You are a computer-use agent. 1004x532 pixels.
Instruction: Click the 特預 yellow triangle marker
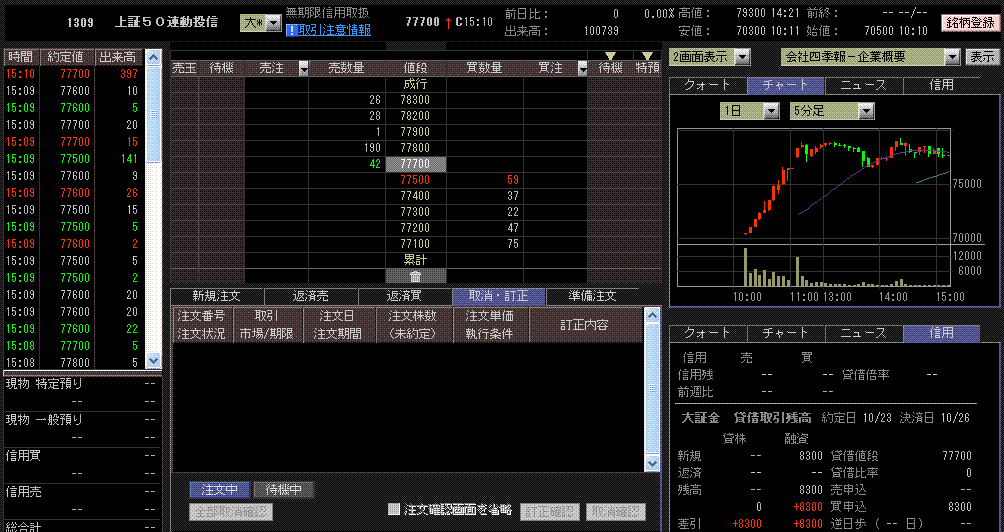[649, 56]
